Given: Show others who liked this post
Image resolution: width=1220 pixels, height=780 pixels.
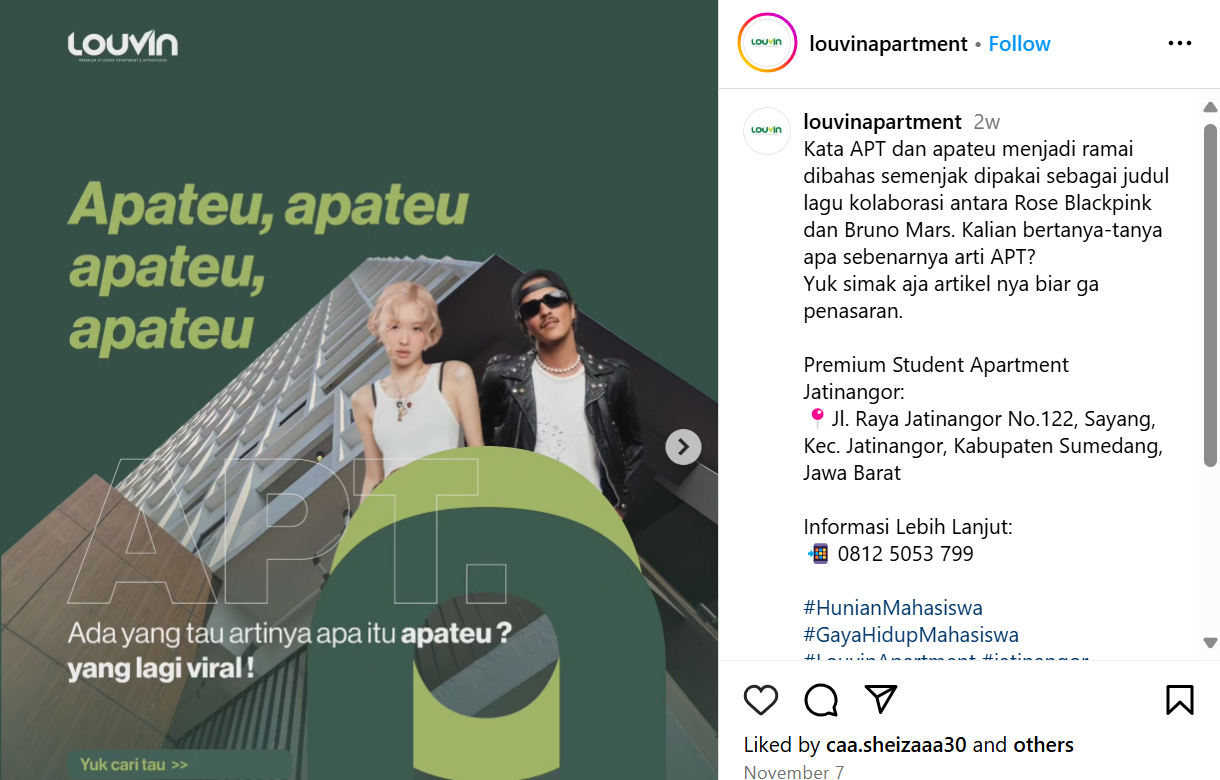Looking at the screenshot, I should tap(1043, 745).
